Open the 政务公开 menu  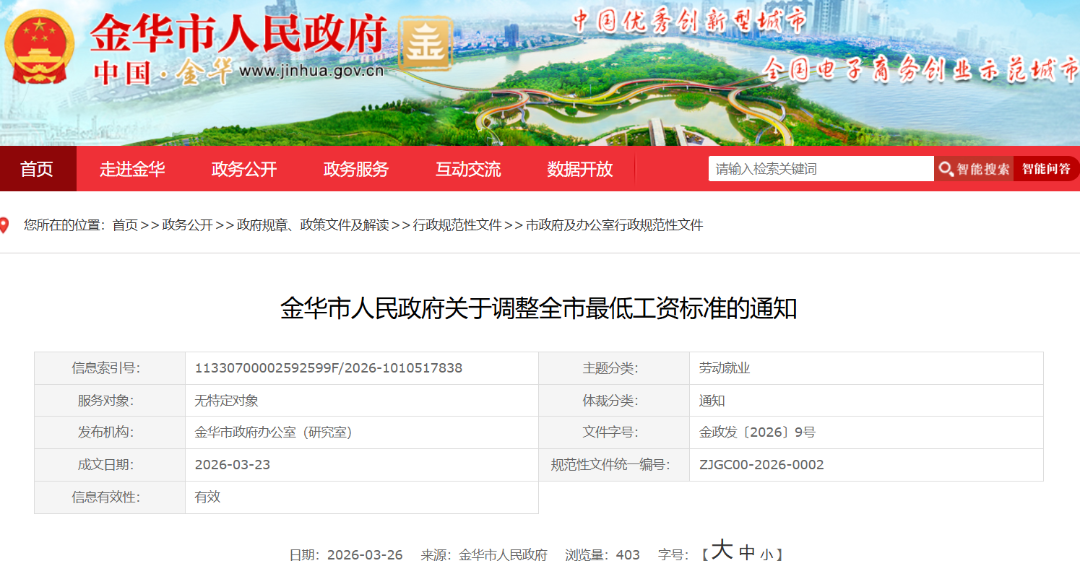click(x=244, y=169)
